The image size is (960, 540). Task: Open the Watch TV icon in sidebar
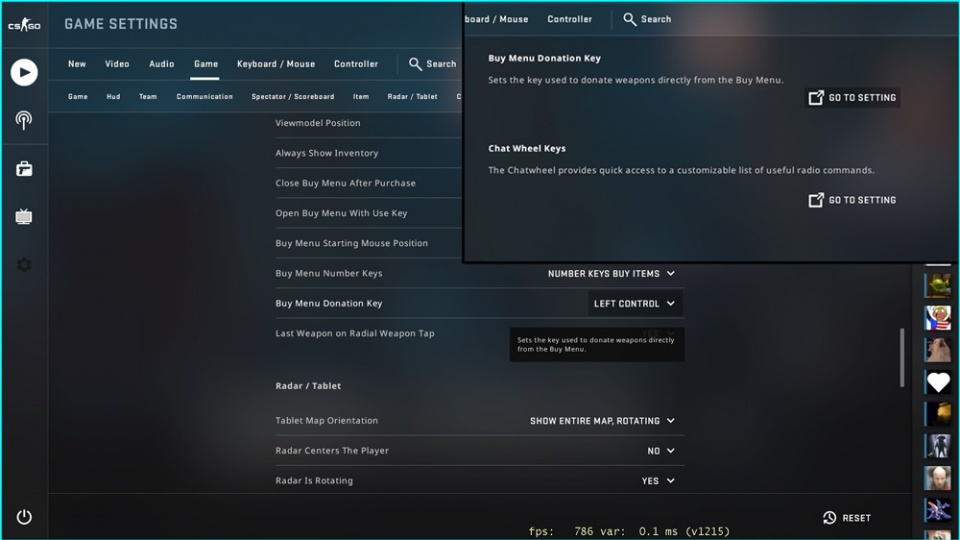coord(24,216)
